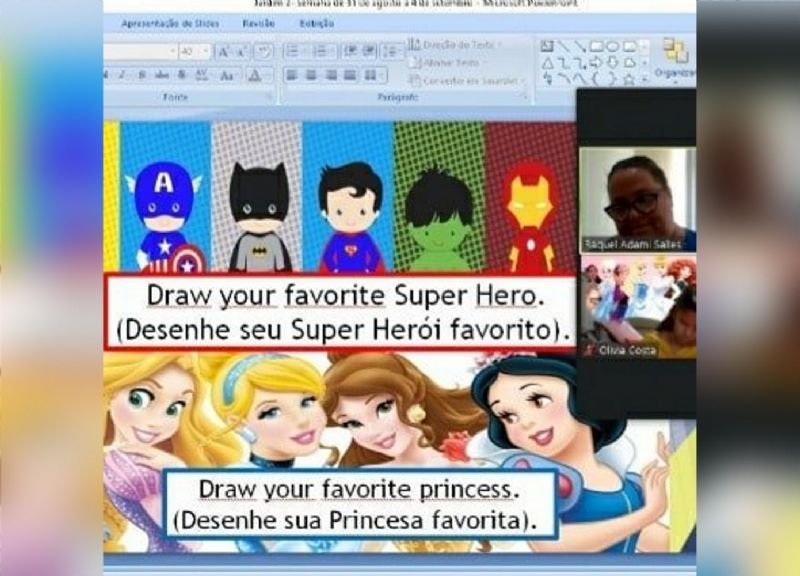Screen dimensions: 800x576
Task: Select the Left Brace shape
Action: tap(596, 79)
